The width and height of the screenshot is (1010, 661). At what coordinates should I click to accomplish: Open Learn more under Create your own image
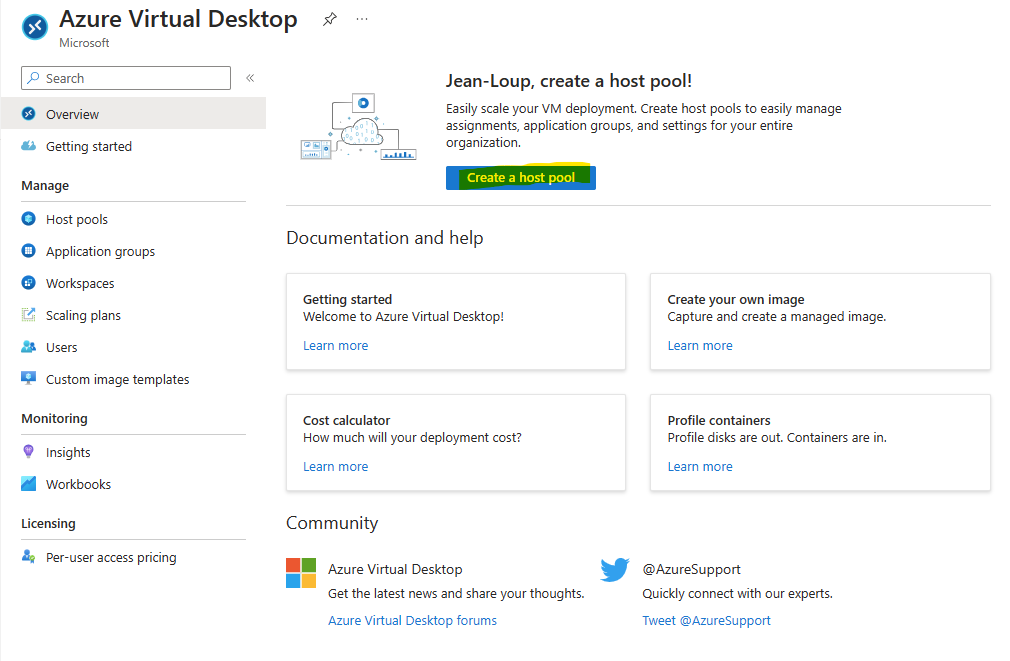point(700,345)
